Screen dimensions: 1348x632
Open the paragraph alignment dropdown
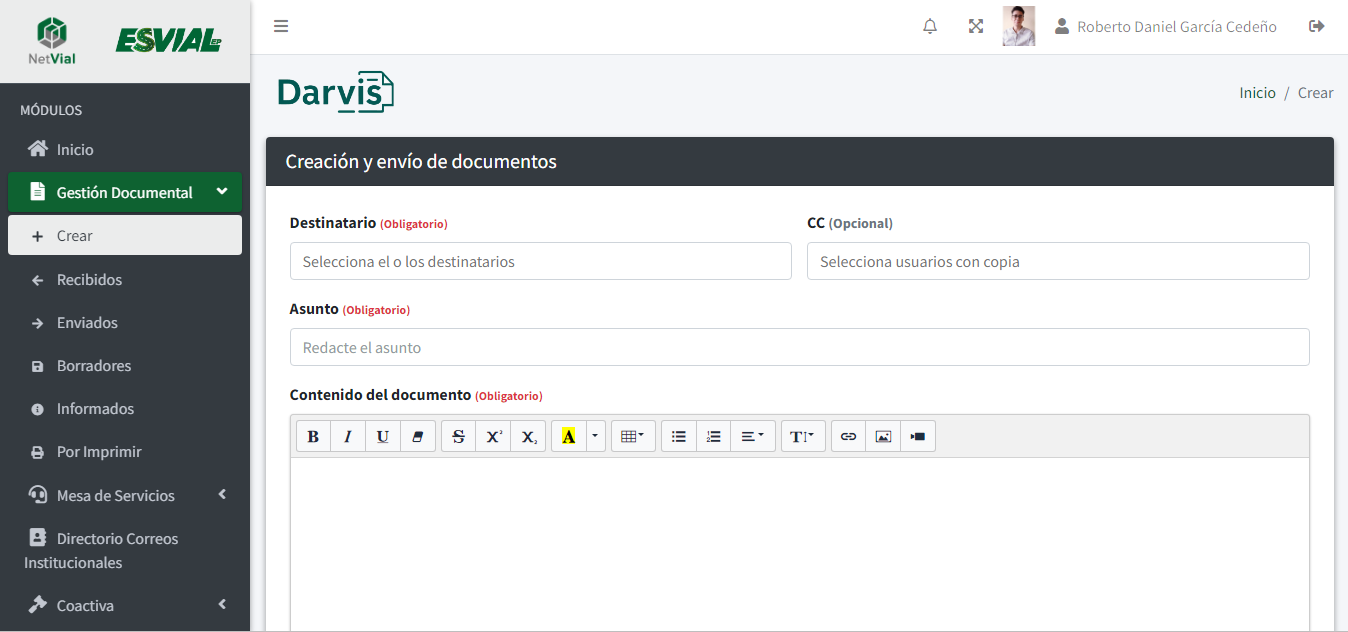[x=752, y=437]
